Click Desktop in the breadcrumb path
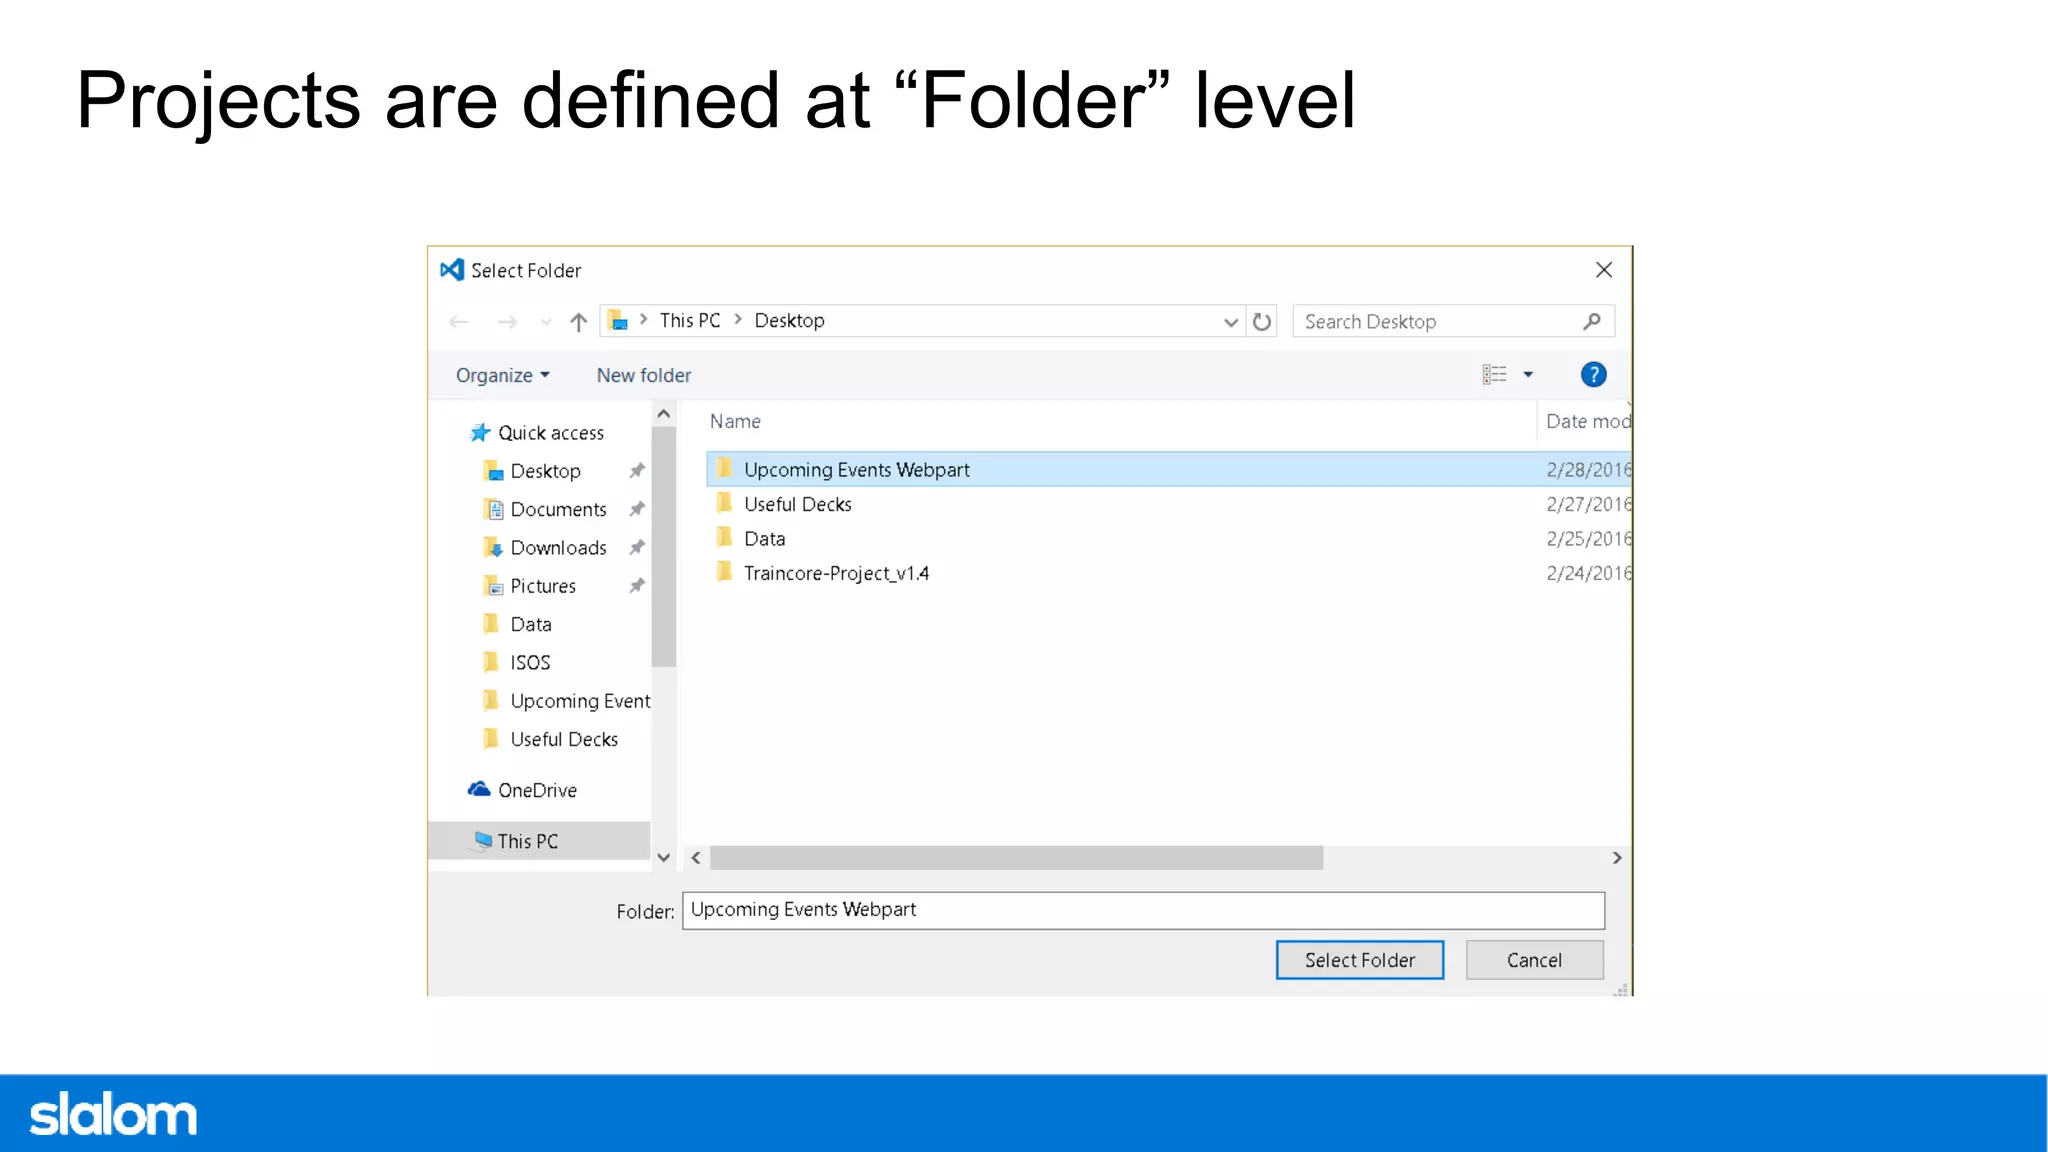The height and width of the screenshot is (1152, 2048). [789, 321]
